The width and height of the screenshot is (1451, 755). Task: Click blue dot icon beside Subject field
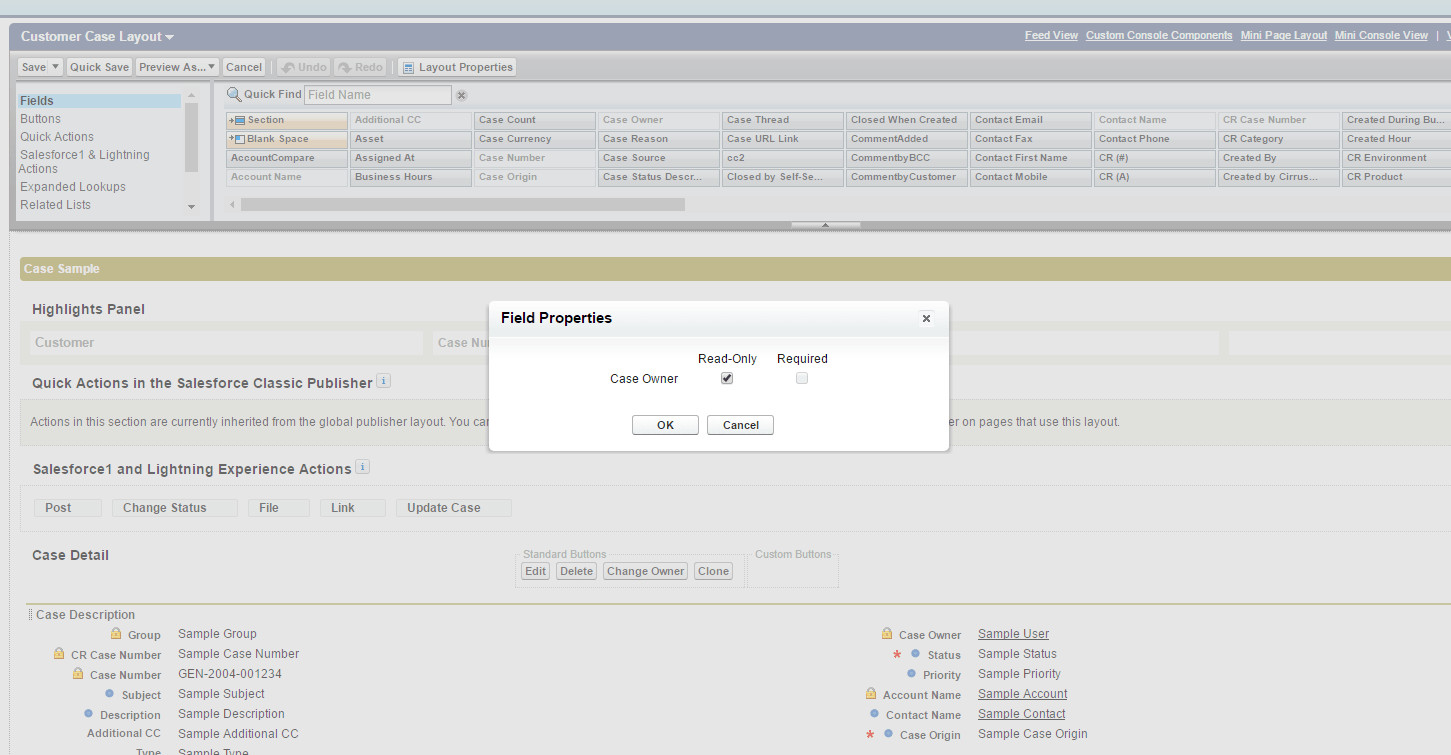coord(109,693)
